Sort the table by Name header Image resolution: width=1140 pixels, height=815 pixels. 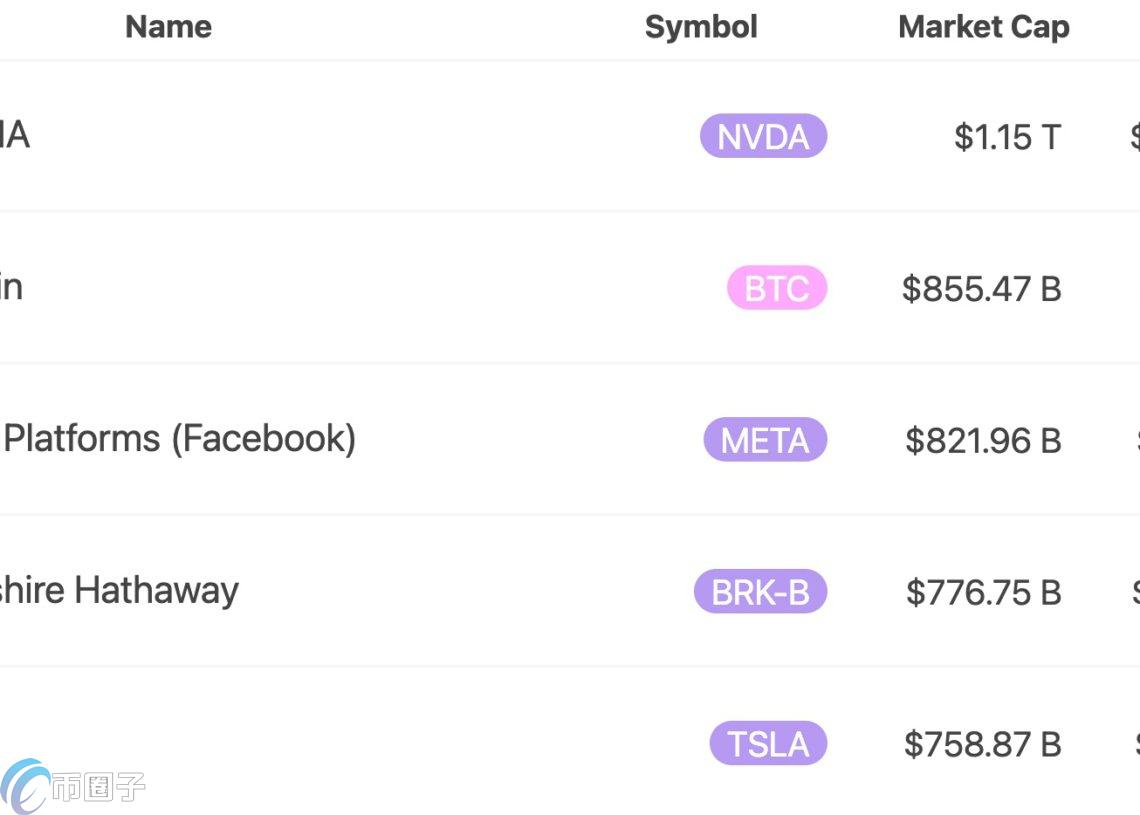[x=168, y=27]
